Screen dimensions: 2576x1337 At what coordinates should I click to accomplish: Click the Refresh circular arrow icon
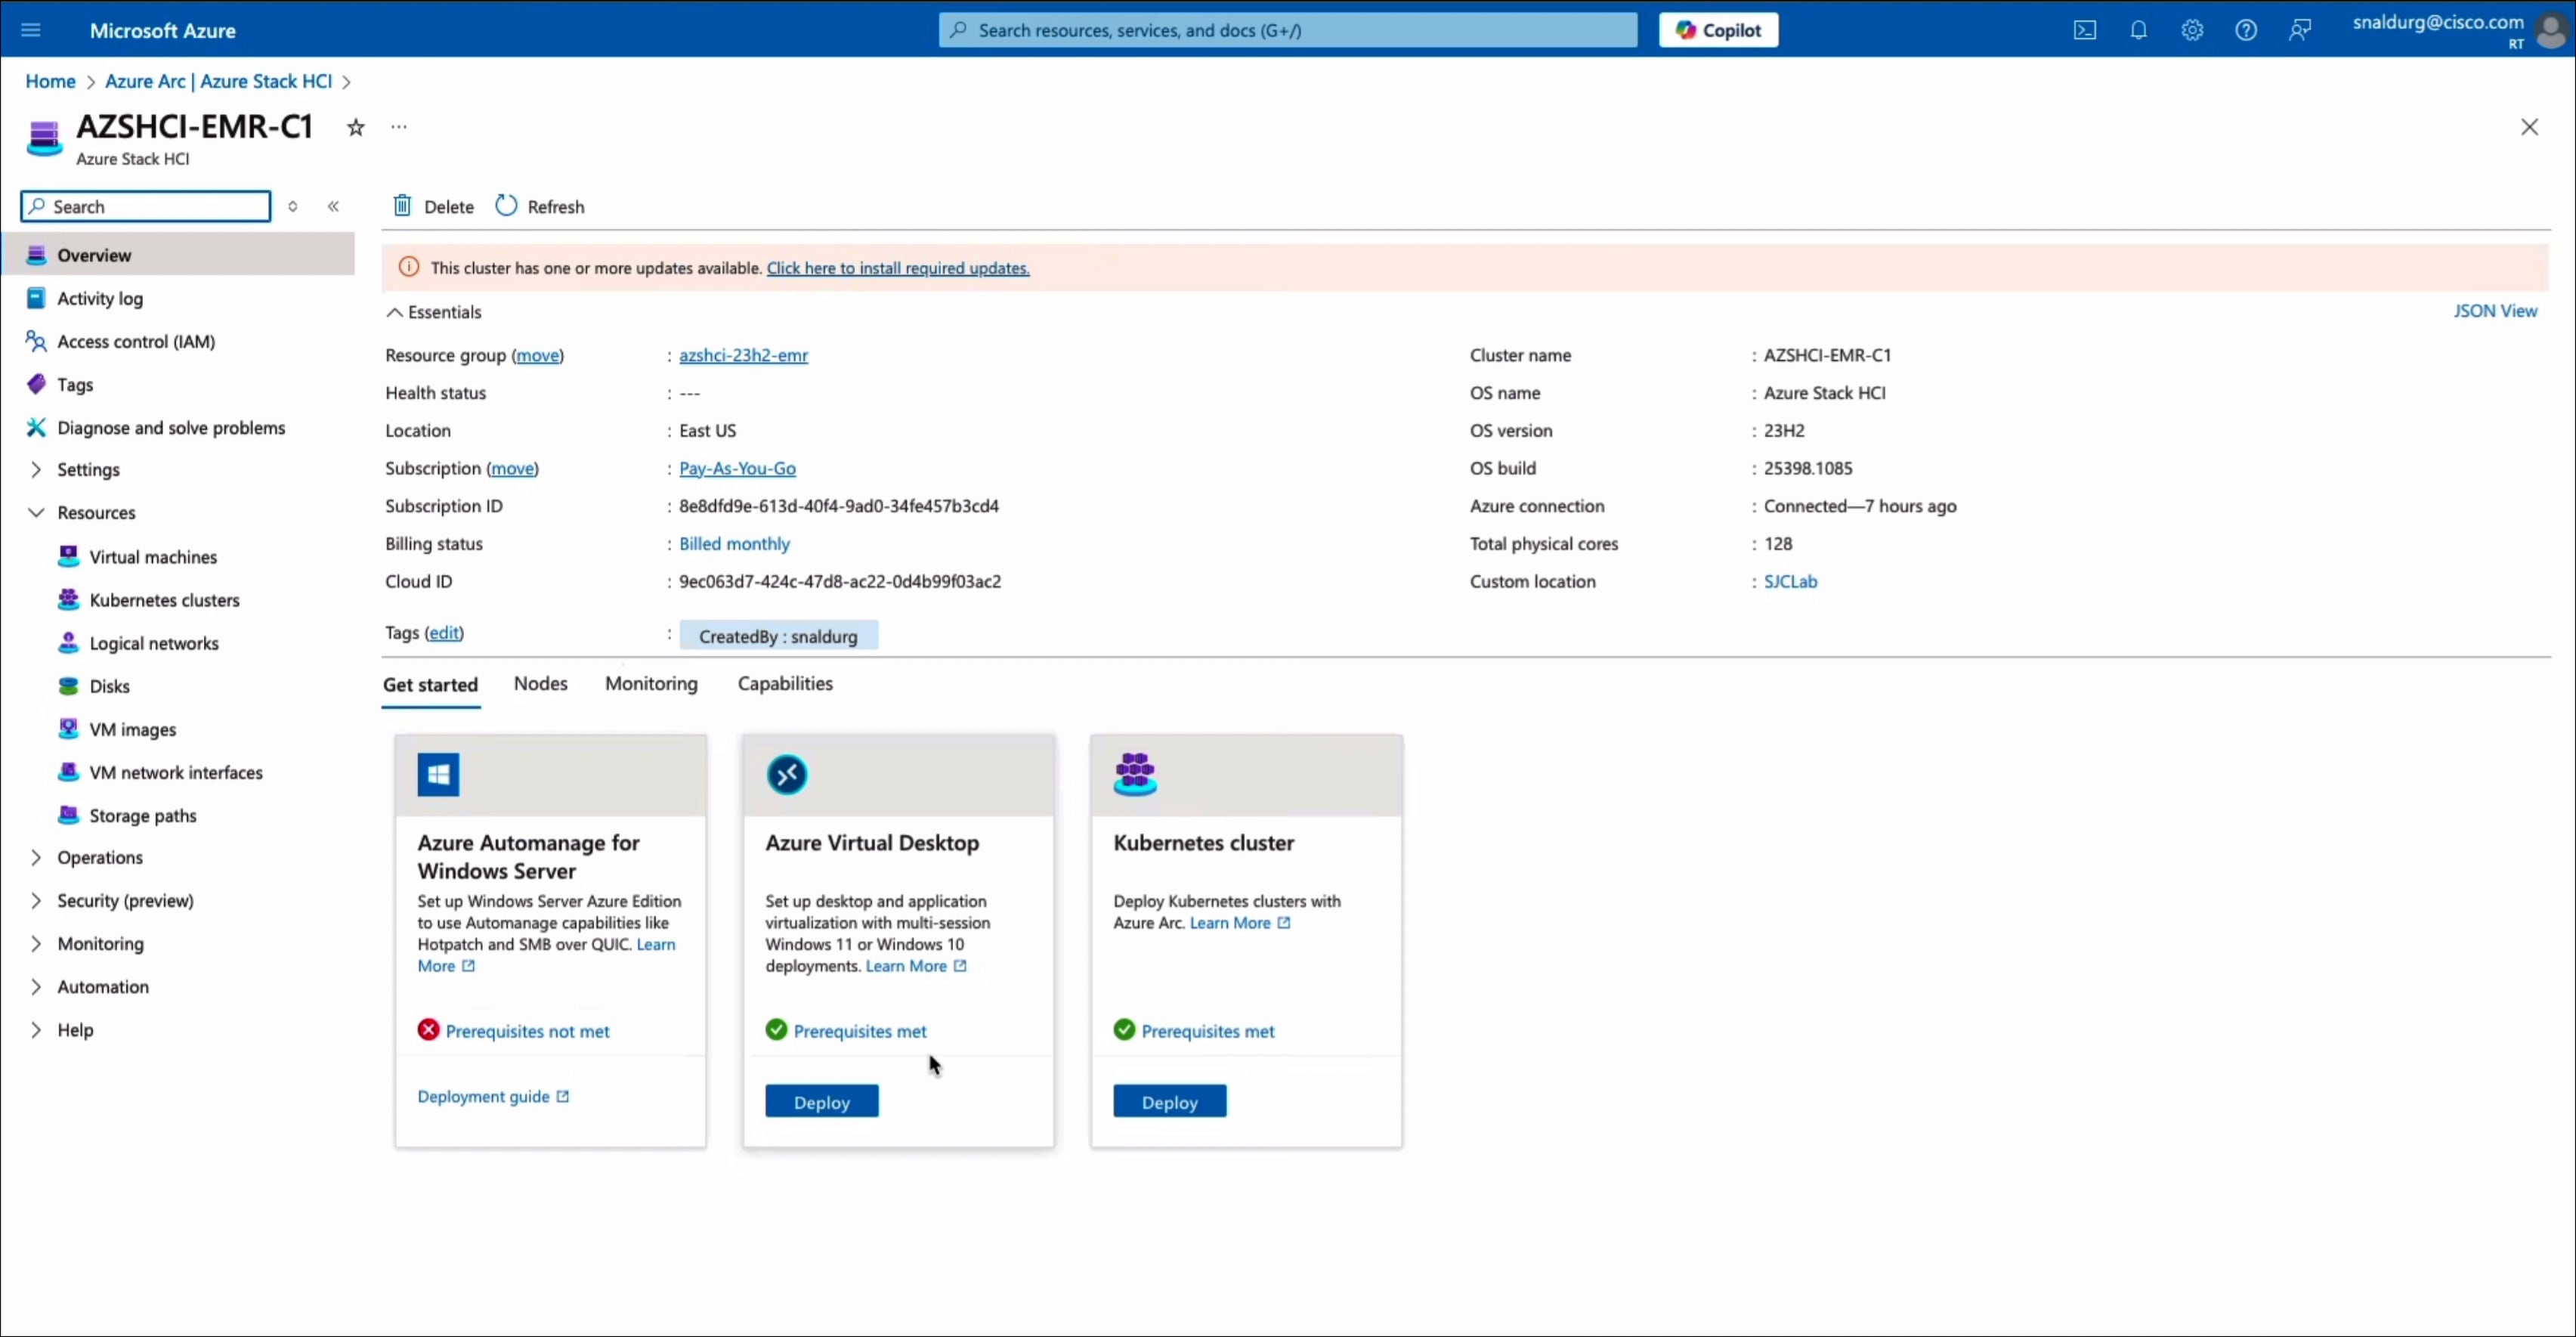[506, 206]
